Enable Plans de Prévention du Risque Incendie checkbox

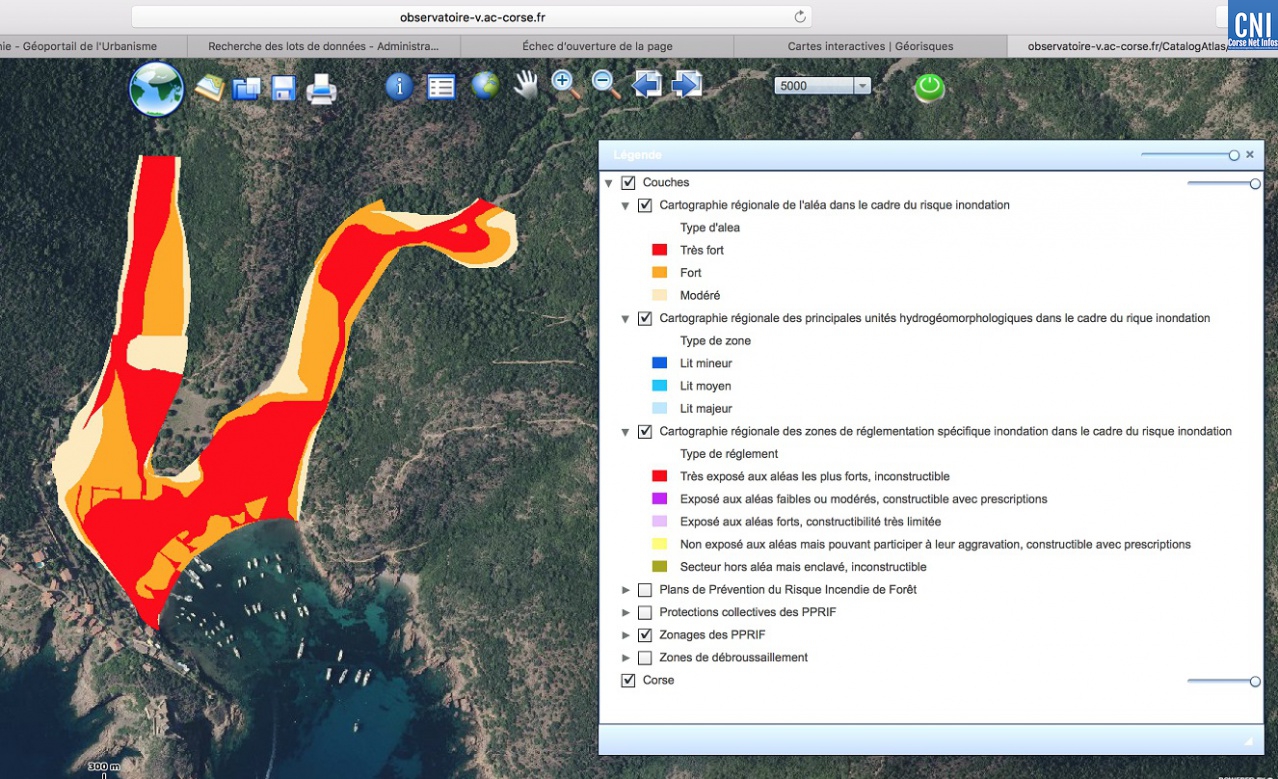[x=645, y=590]
